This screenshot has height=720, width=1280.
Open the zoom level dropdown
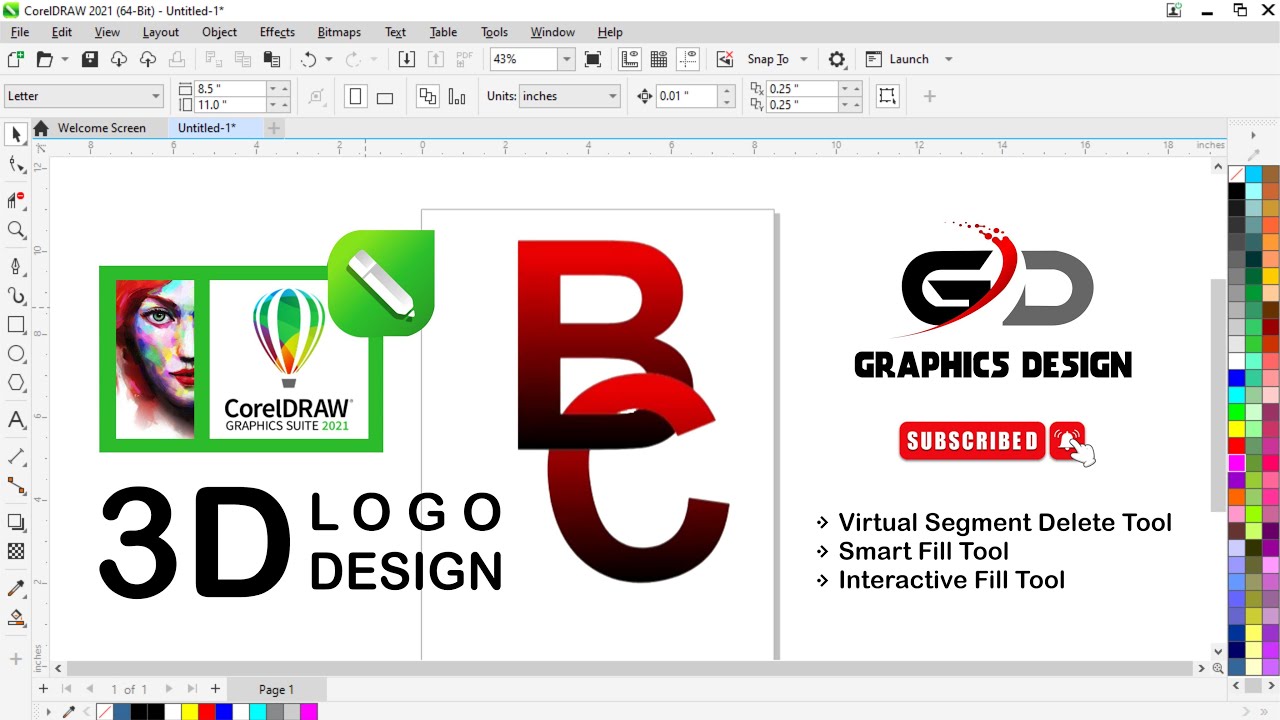(566, 59)
